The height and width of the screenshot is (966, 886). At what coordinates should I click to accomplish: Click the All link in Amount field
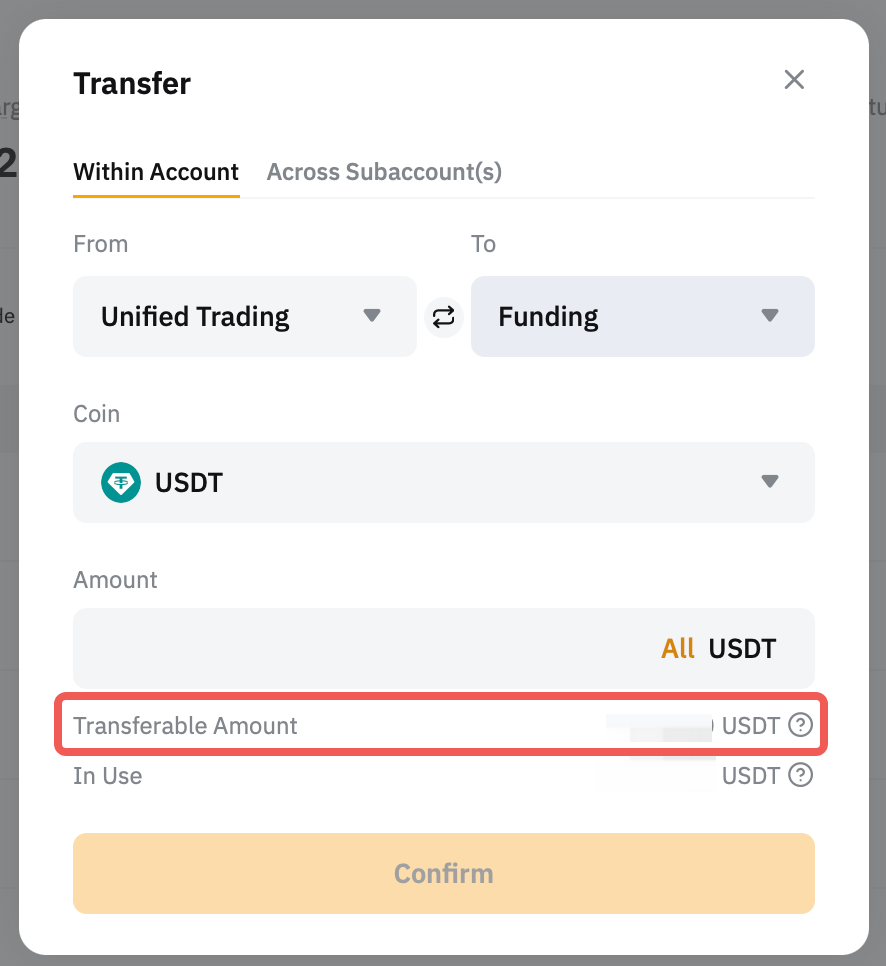click(x=678, y=649)
